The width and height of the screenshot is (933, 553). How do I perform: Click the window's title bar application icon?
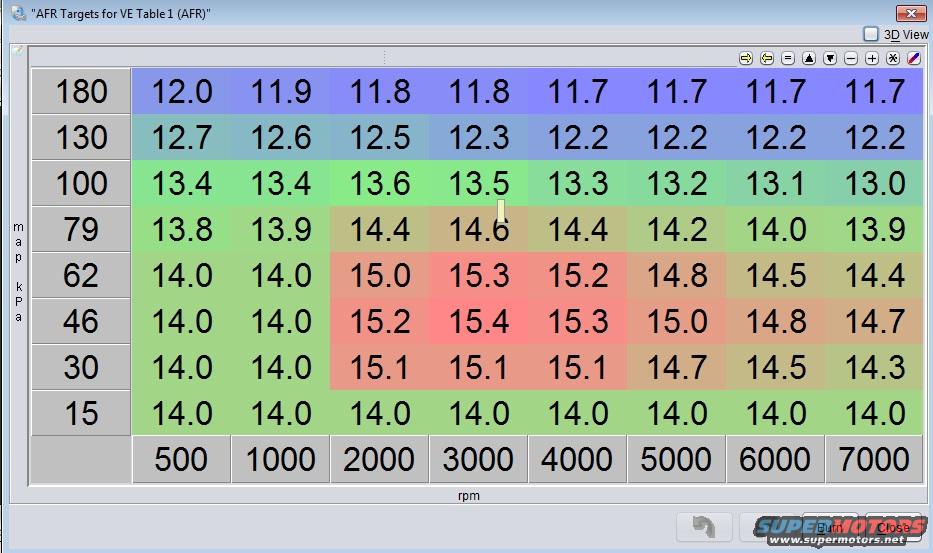18,13
